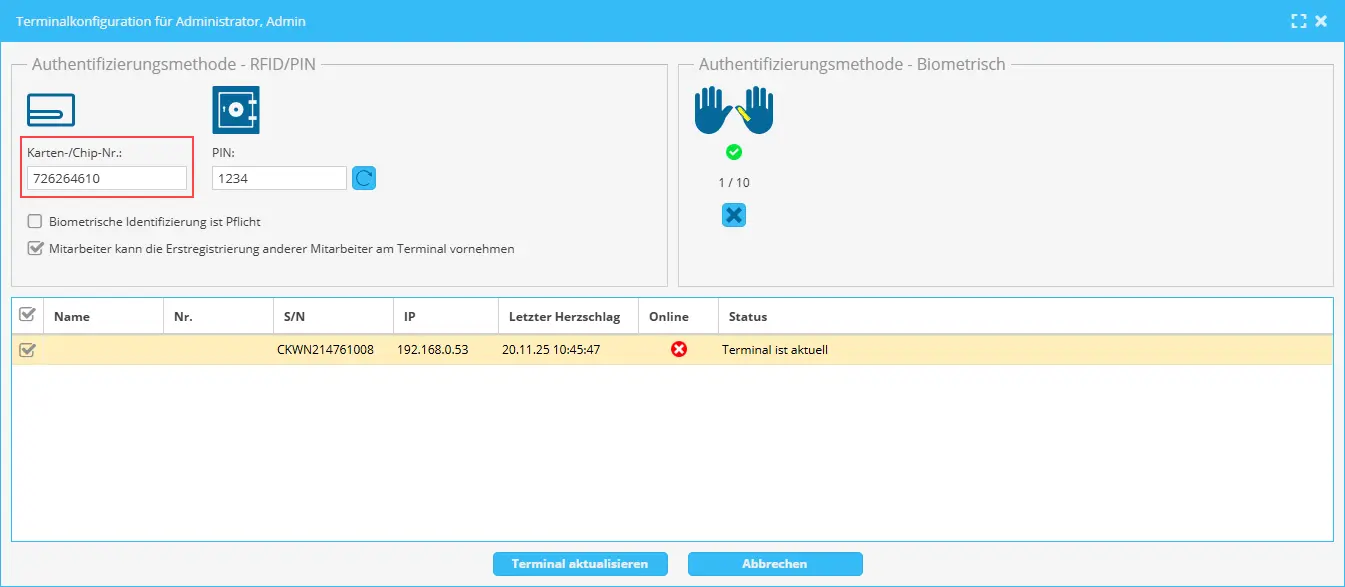The height and width of the screenshot is (587, 1345).
Task: Delete biometric data with blue X button
Action: [x=734, y=215]
